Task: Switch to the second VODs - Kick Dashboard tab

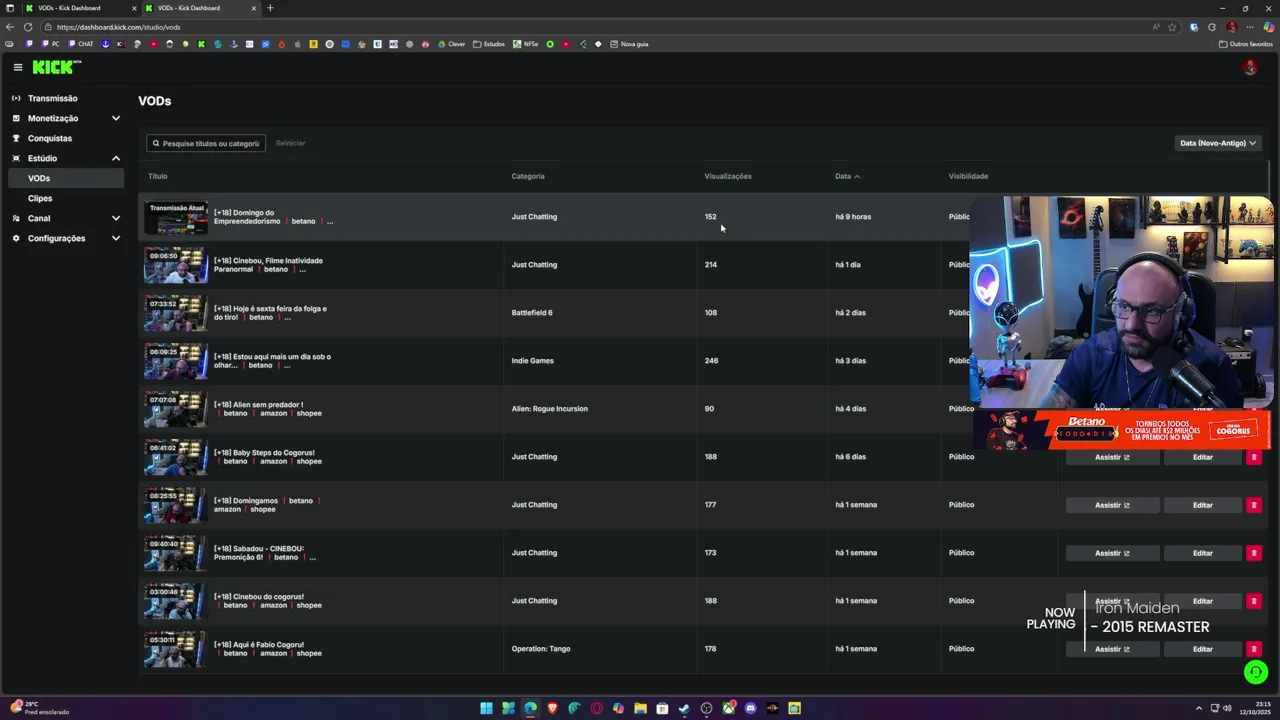Action: pyautogui.click(x=199, y=8)
